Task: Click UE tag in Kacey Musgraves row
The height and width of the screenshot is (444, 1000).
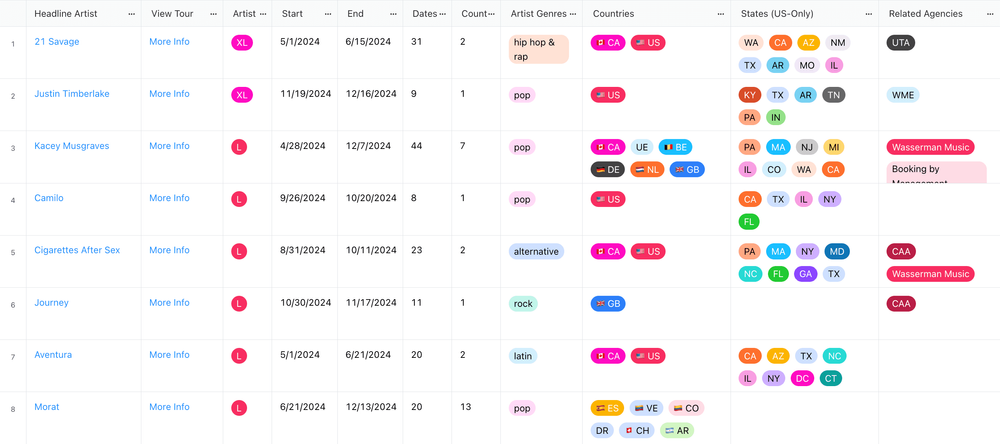Action: pyautogui.click(x=642, y=147)
